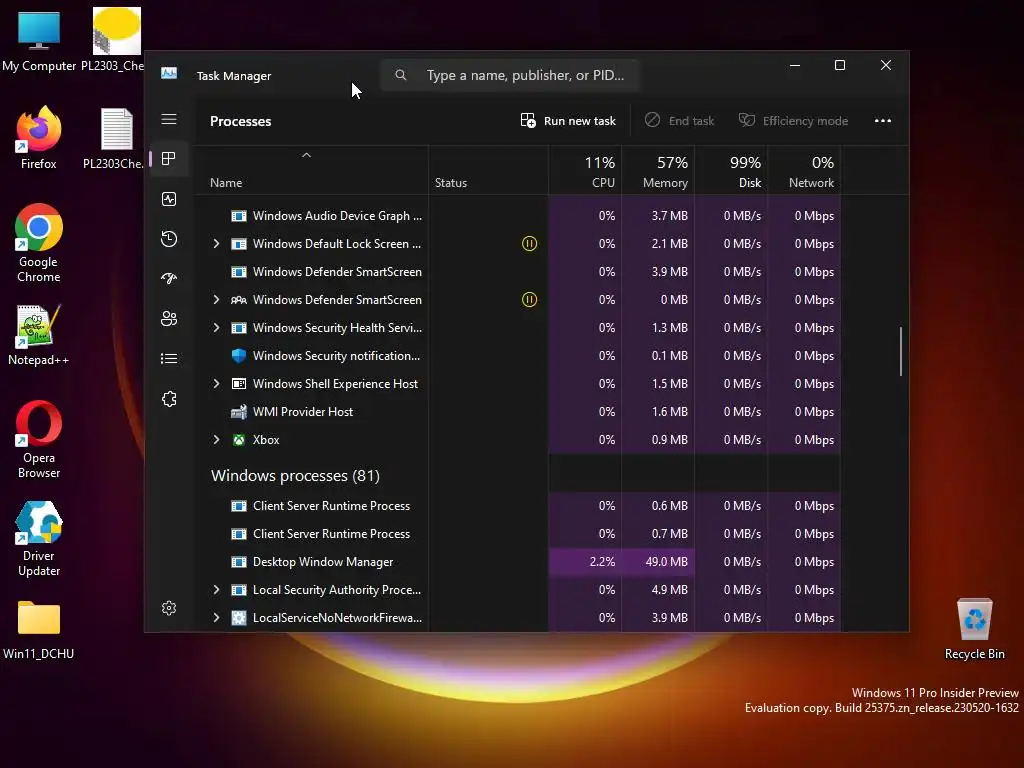The height and width of the screenshot is (768, 1024).
Task: Click the Windows processes (81) group heading
Action: 295,475
